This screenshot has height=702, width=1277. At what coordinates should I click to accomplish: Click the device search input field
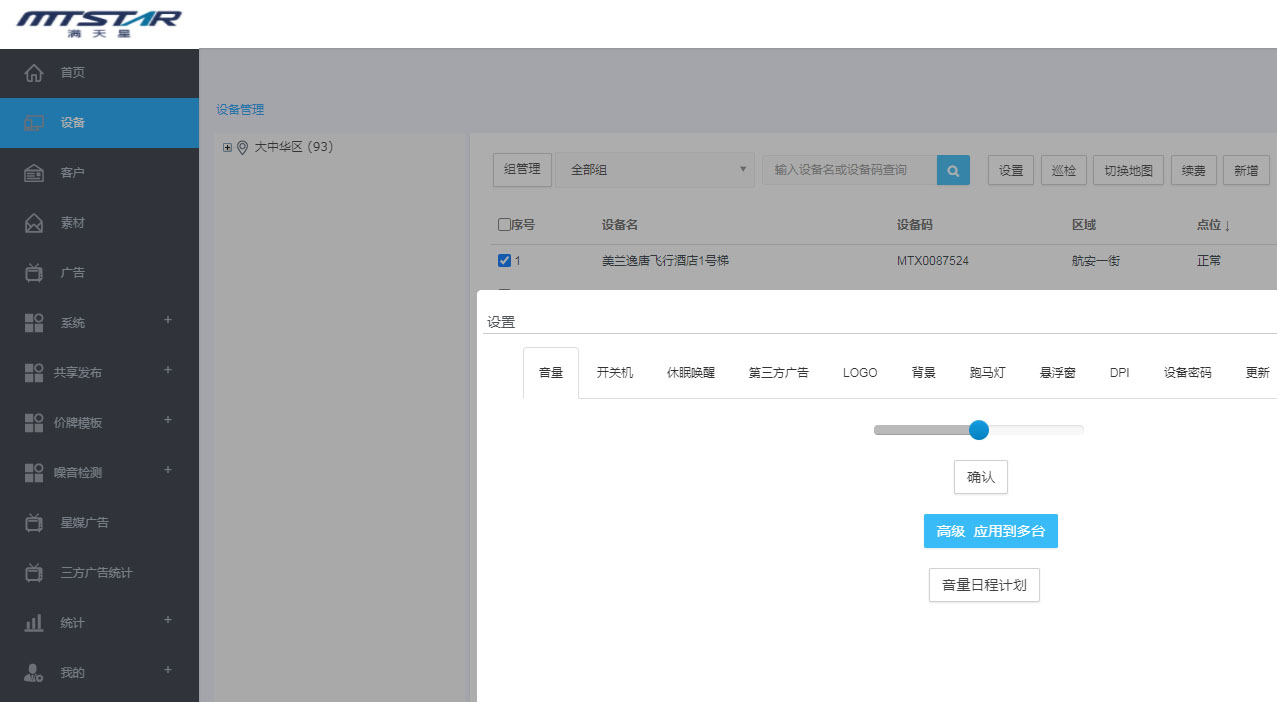(x=850, y=170)
